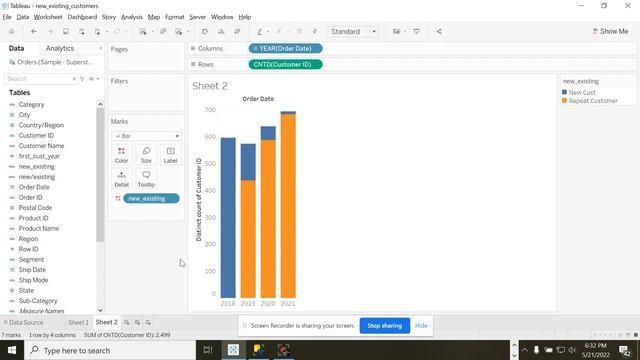This screenshot has width=640, height=360.
Task: Click the Repeat Customer orange legend swatch
Action: [x=564, y=100]
